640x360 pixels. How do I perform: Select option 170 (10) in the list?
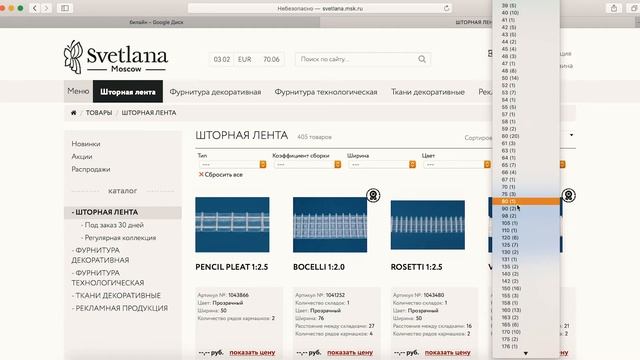(x=527, y=332)
